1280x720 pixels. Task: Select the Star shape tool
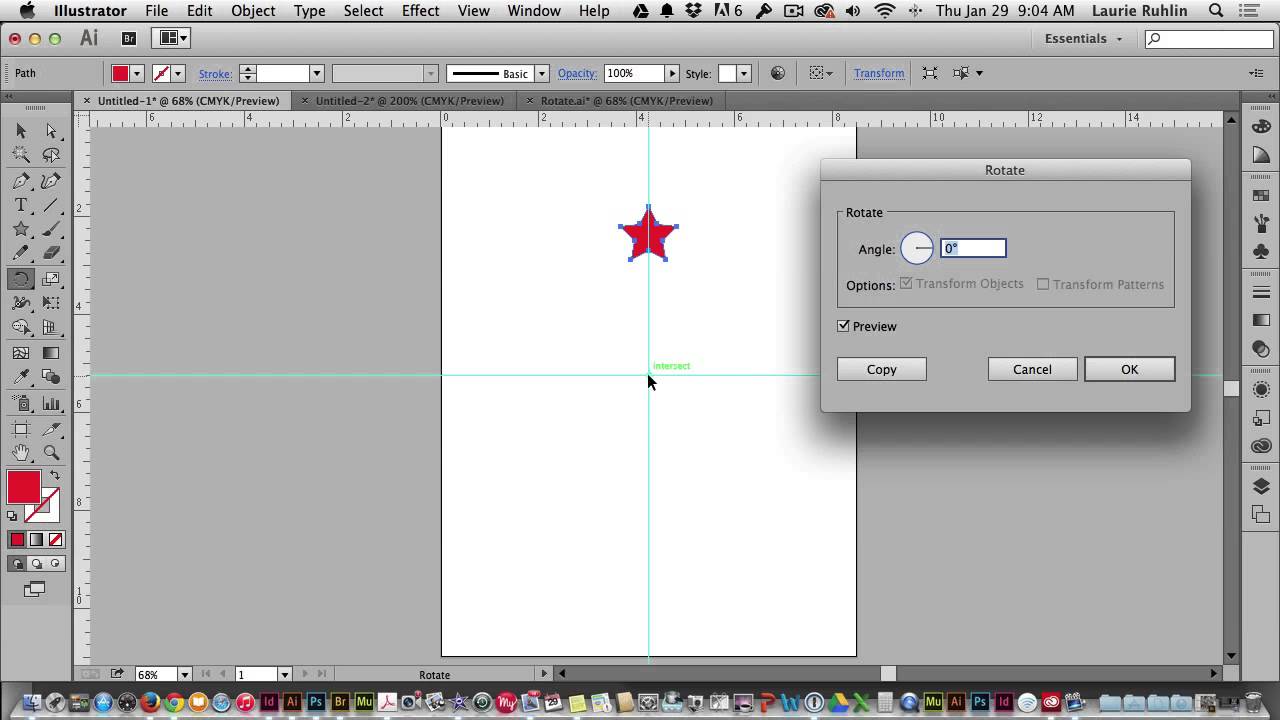[20, 230]
